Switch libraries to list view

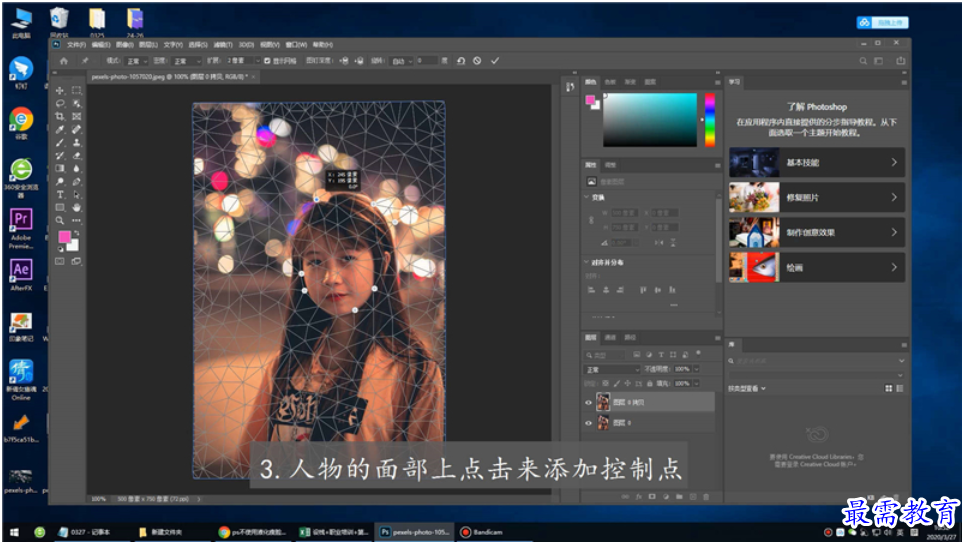899,389
